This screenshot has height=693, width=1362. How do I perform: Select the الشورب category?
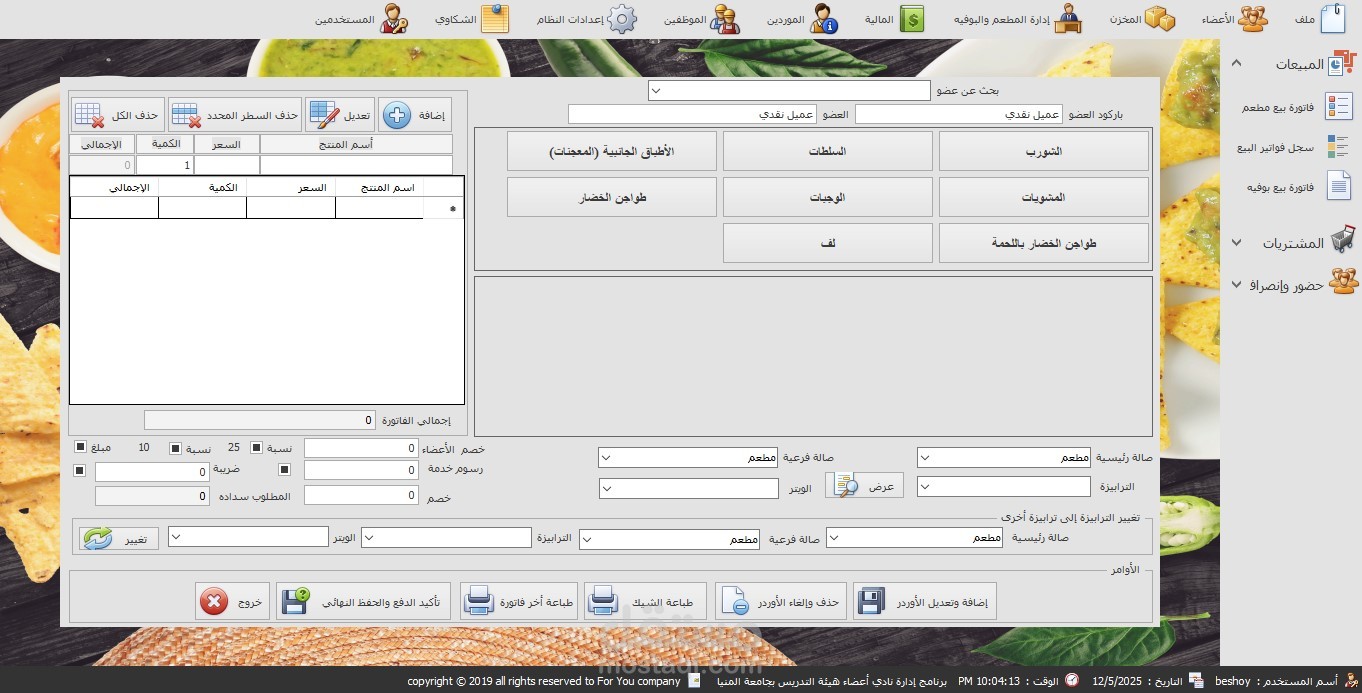pos(1044,151)
